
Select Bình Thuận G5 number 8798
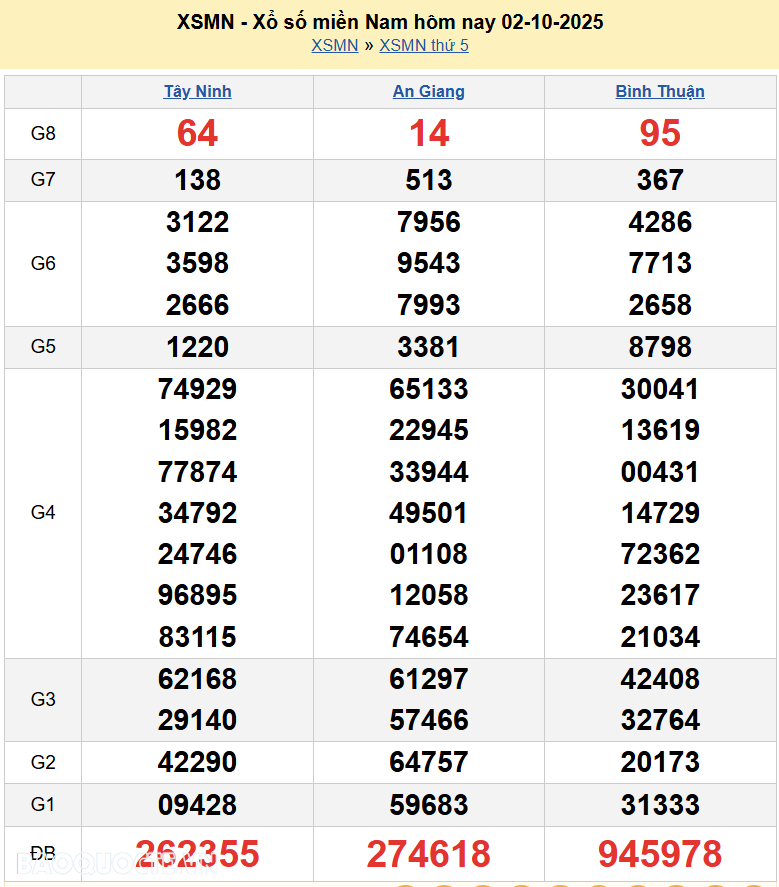point(660,347)
